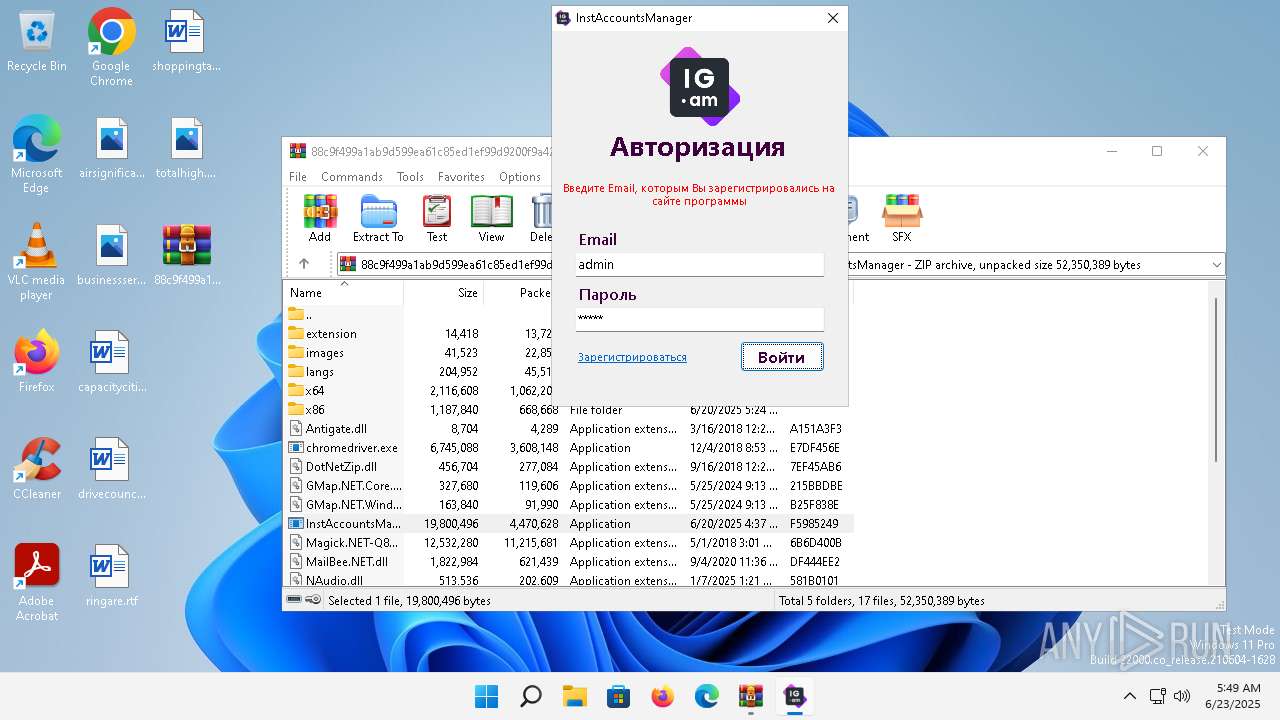Select the totalhigh image file on desktop
The width and height of the screenshot is (1280, 720).
(x=187, y=148)
